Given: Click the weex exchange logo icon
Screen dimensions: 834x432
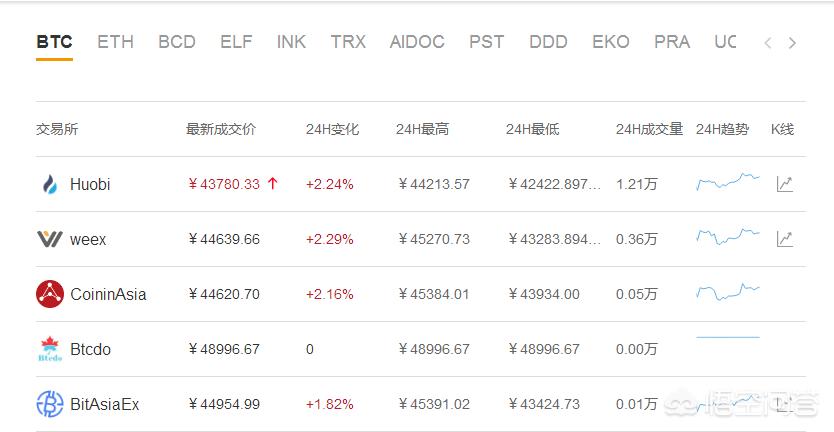Looking at the screenshot, I should click(x=50, y=239).
